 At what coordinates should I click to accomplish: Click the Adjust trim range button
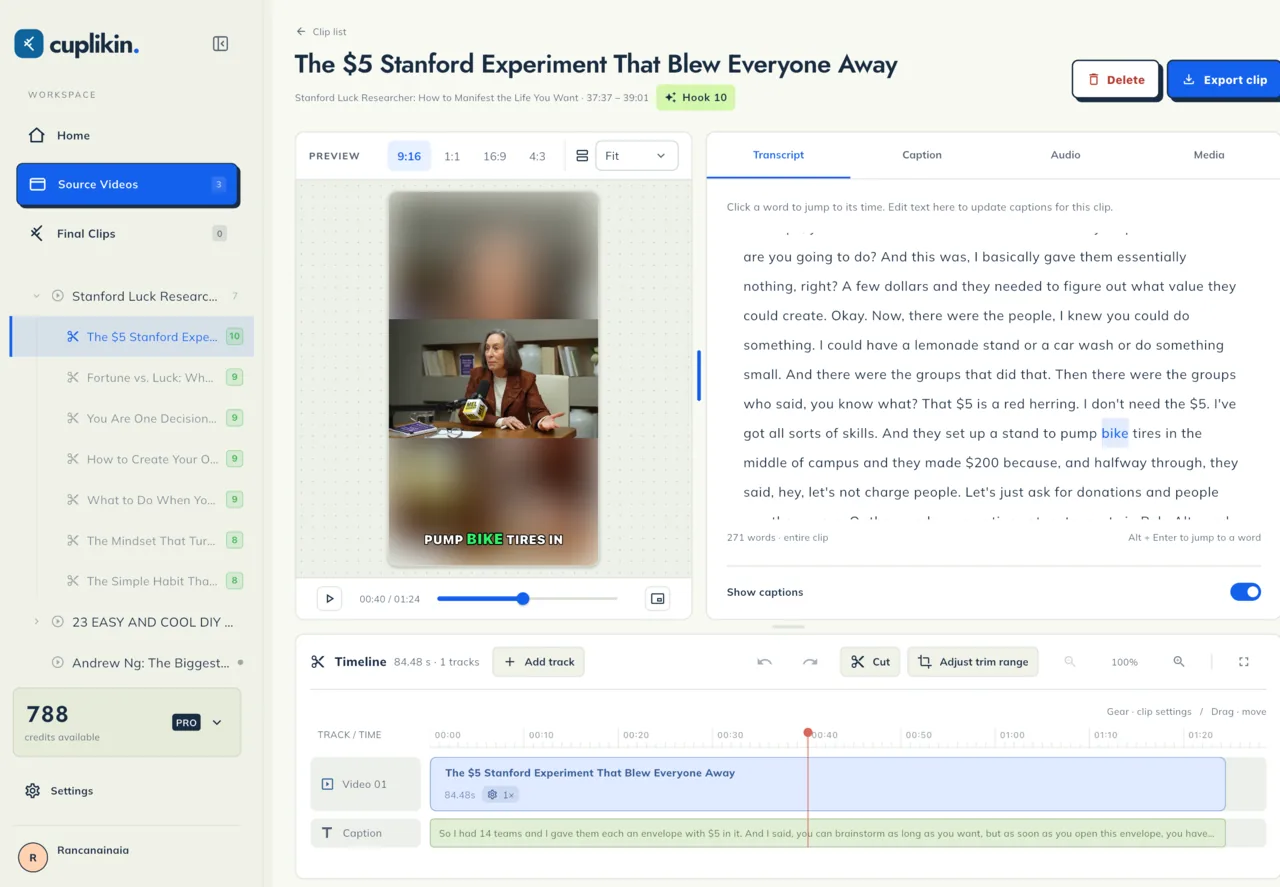[x=973, y=662]
